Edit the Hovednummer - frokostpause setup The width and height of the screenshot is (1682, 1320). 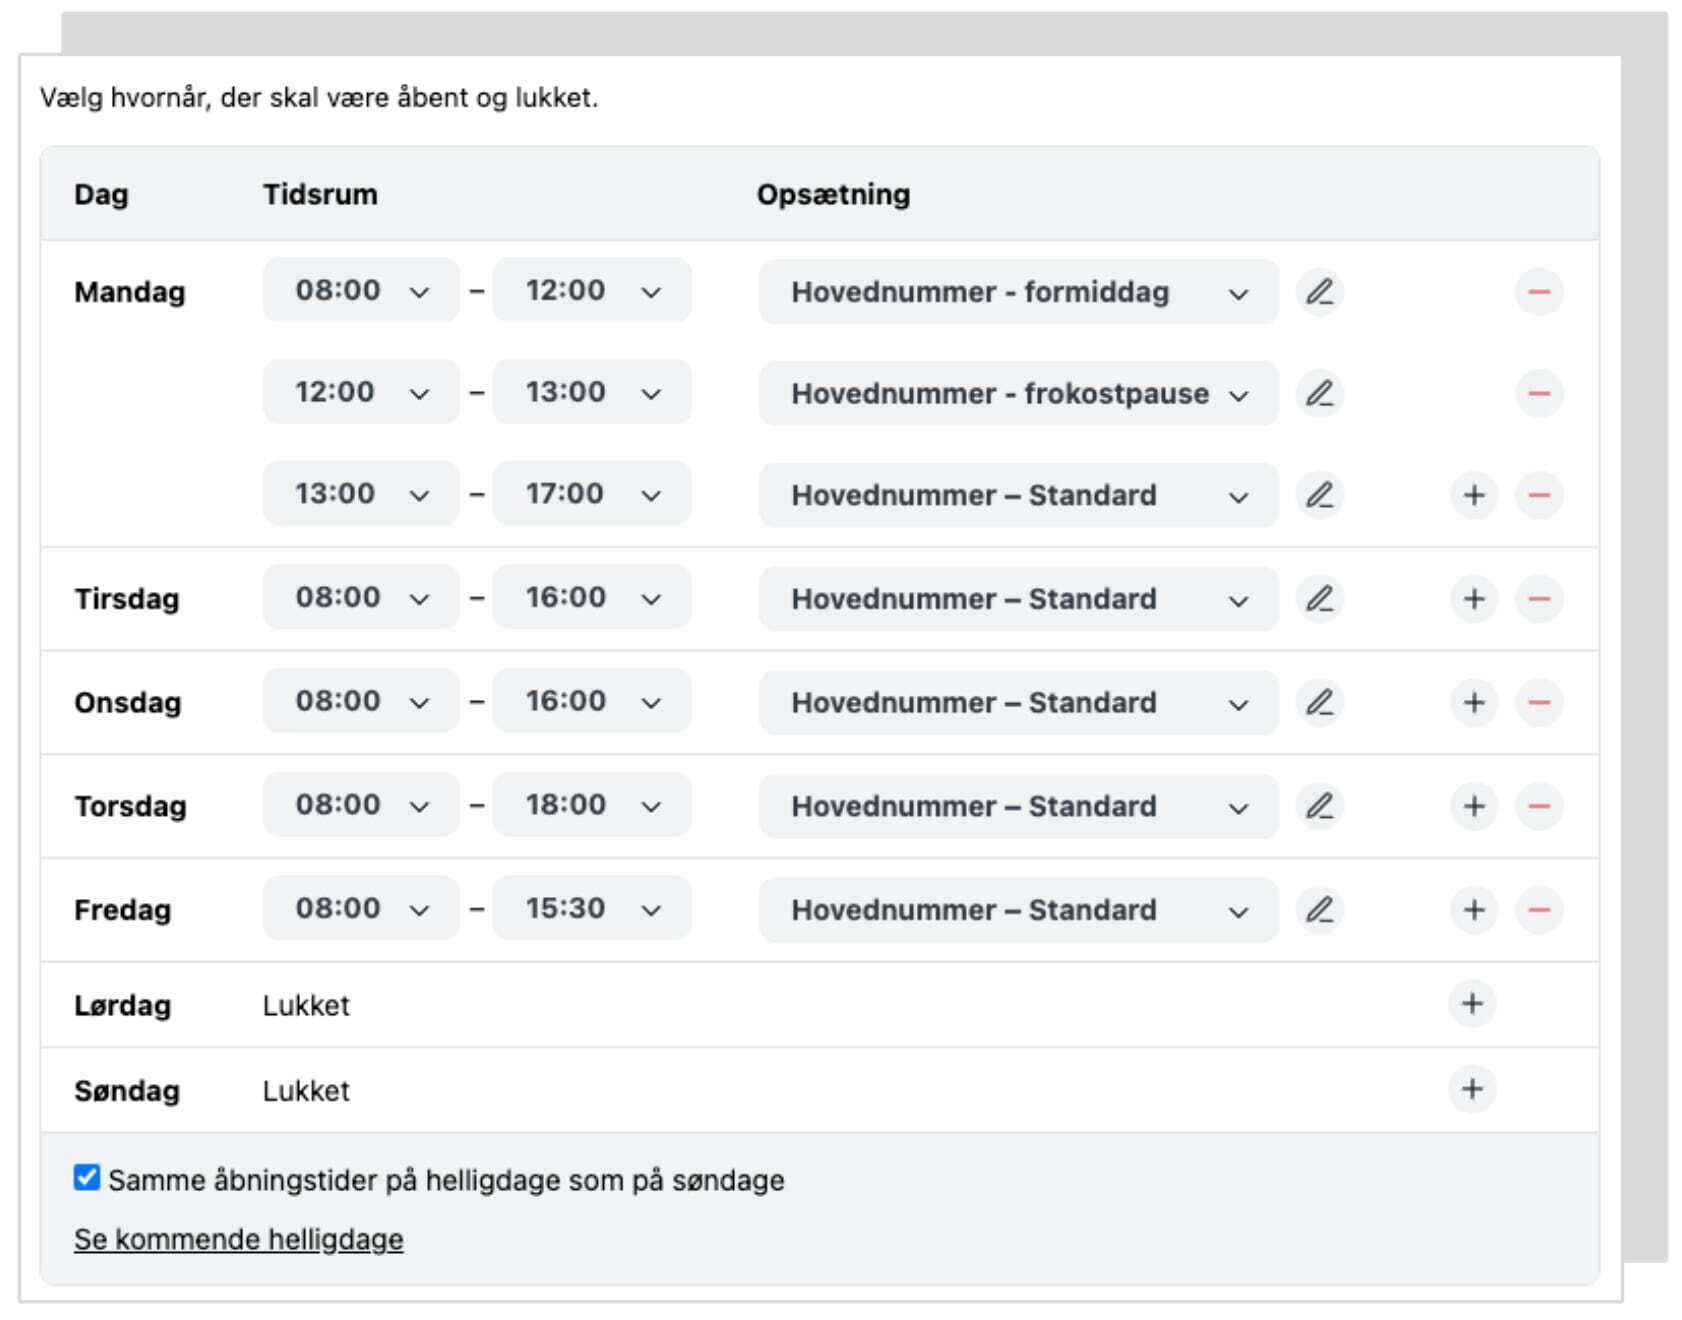pos(1319,393)
